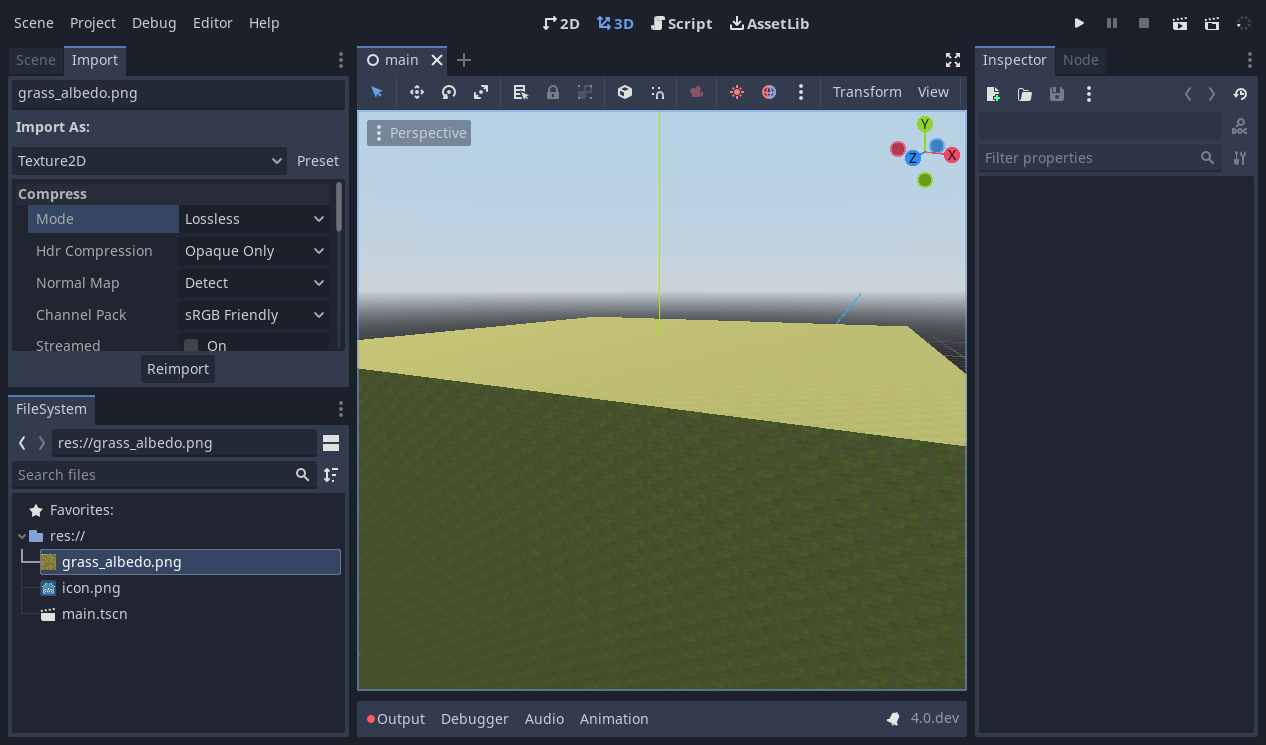Switch to the Node tab in Inspector
Screen dimensions: 1266x745
point(1081,60)
